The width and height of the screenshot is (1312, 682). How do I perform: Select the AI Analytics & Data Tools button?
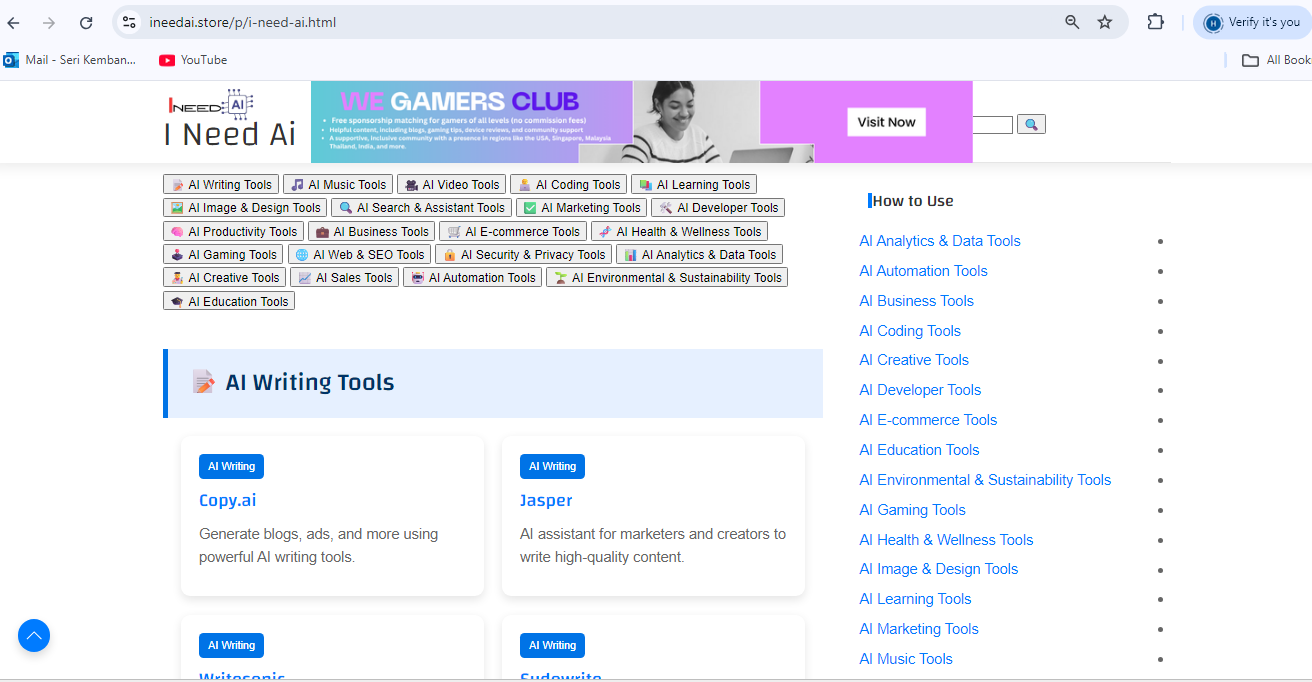[x=699, y=254]
